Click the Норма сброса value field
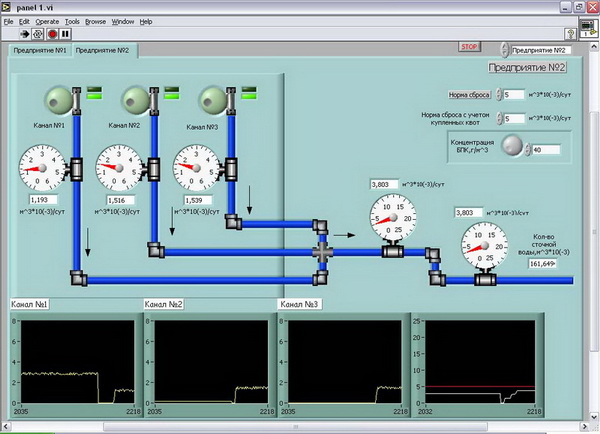Viewport: 600px width, 434px height. pyautogui.click(x=514, y=94)
